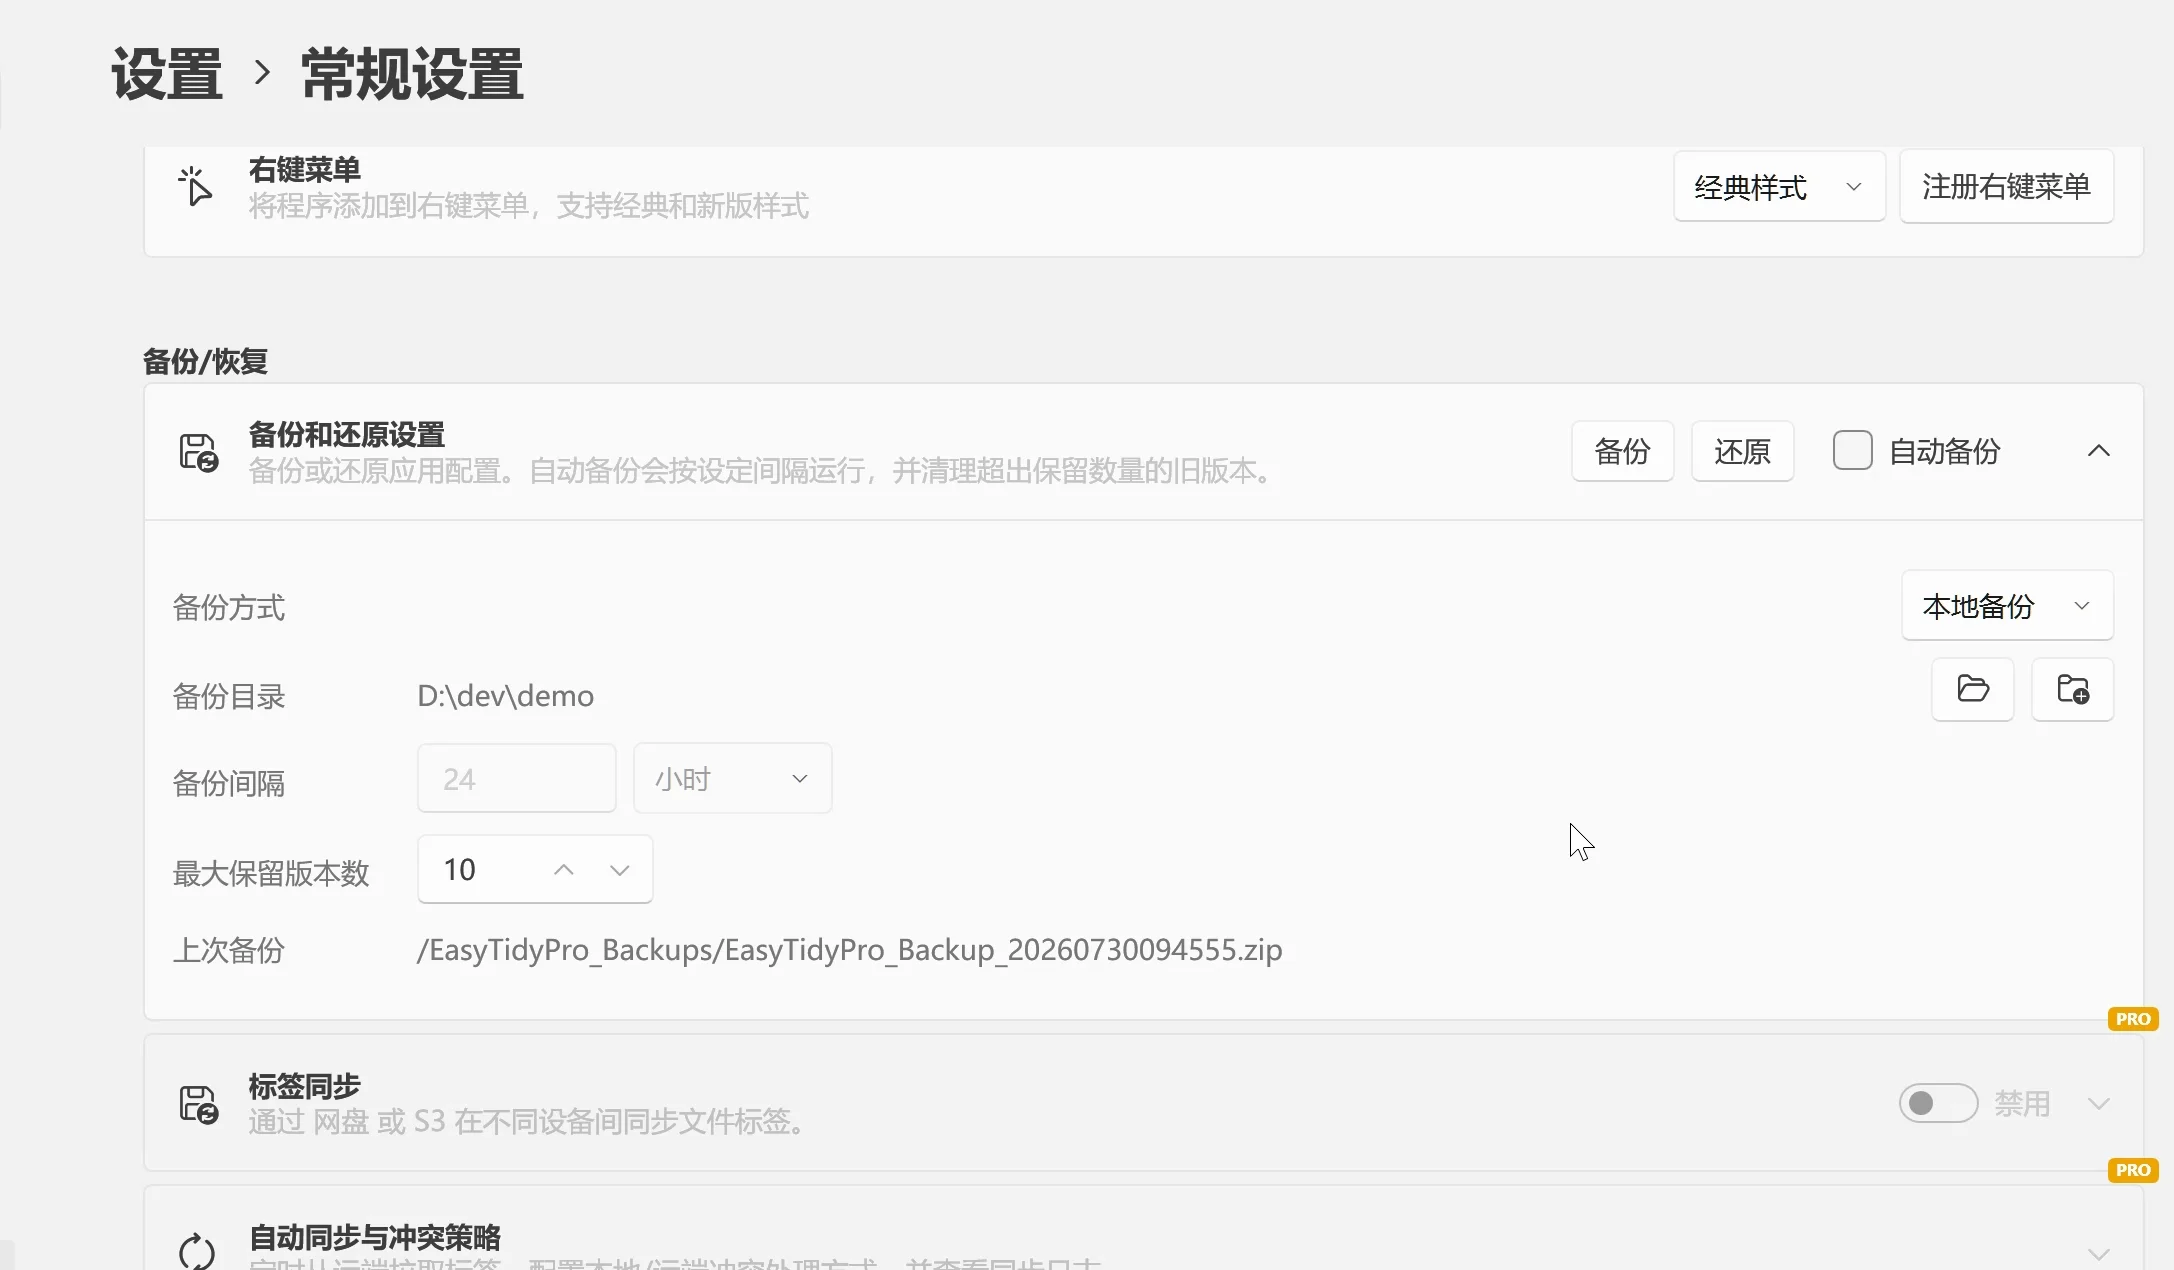The image size is (2174, 1270).
Task: Click the 右键菜单 setting title
Action: tap(305, 170)
